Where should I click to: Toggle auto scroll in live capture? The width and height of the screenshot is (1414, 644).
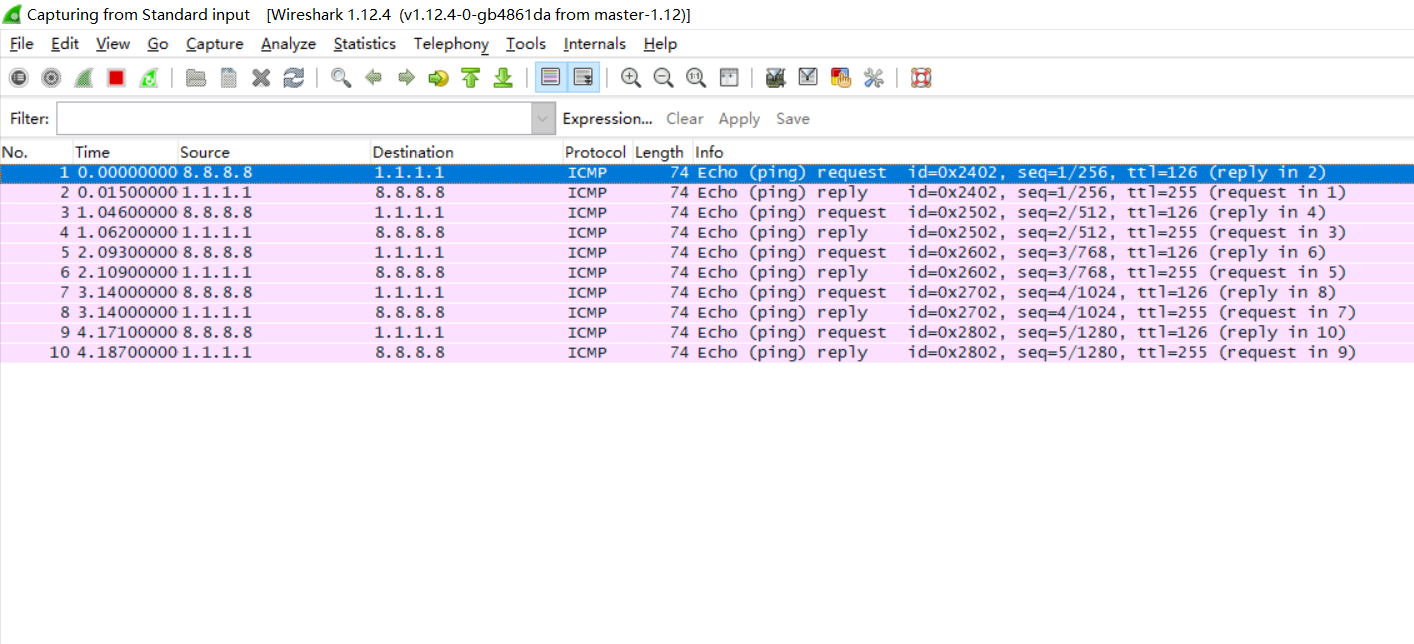point(584,78)
